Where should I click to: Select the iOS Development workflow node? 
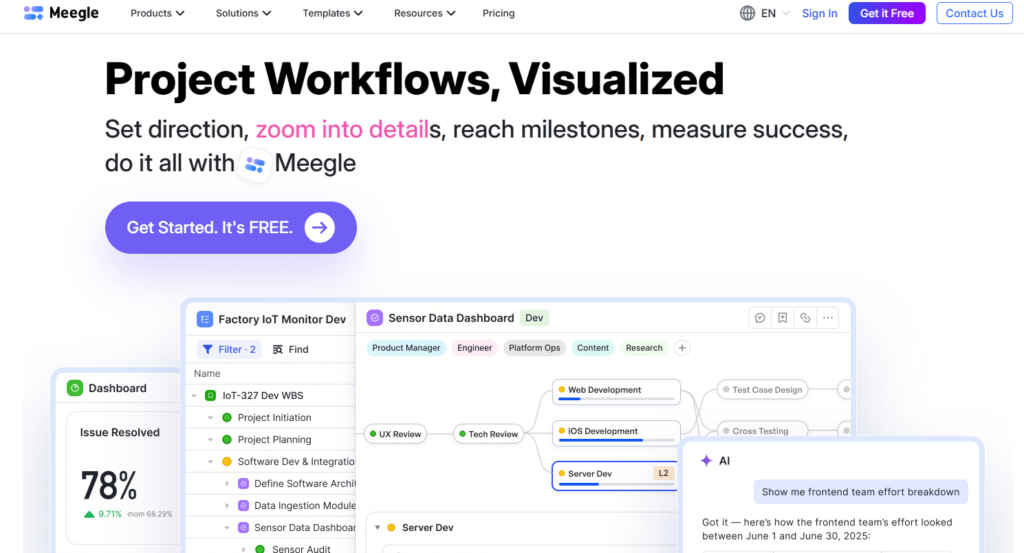(616, 433)
